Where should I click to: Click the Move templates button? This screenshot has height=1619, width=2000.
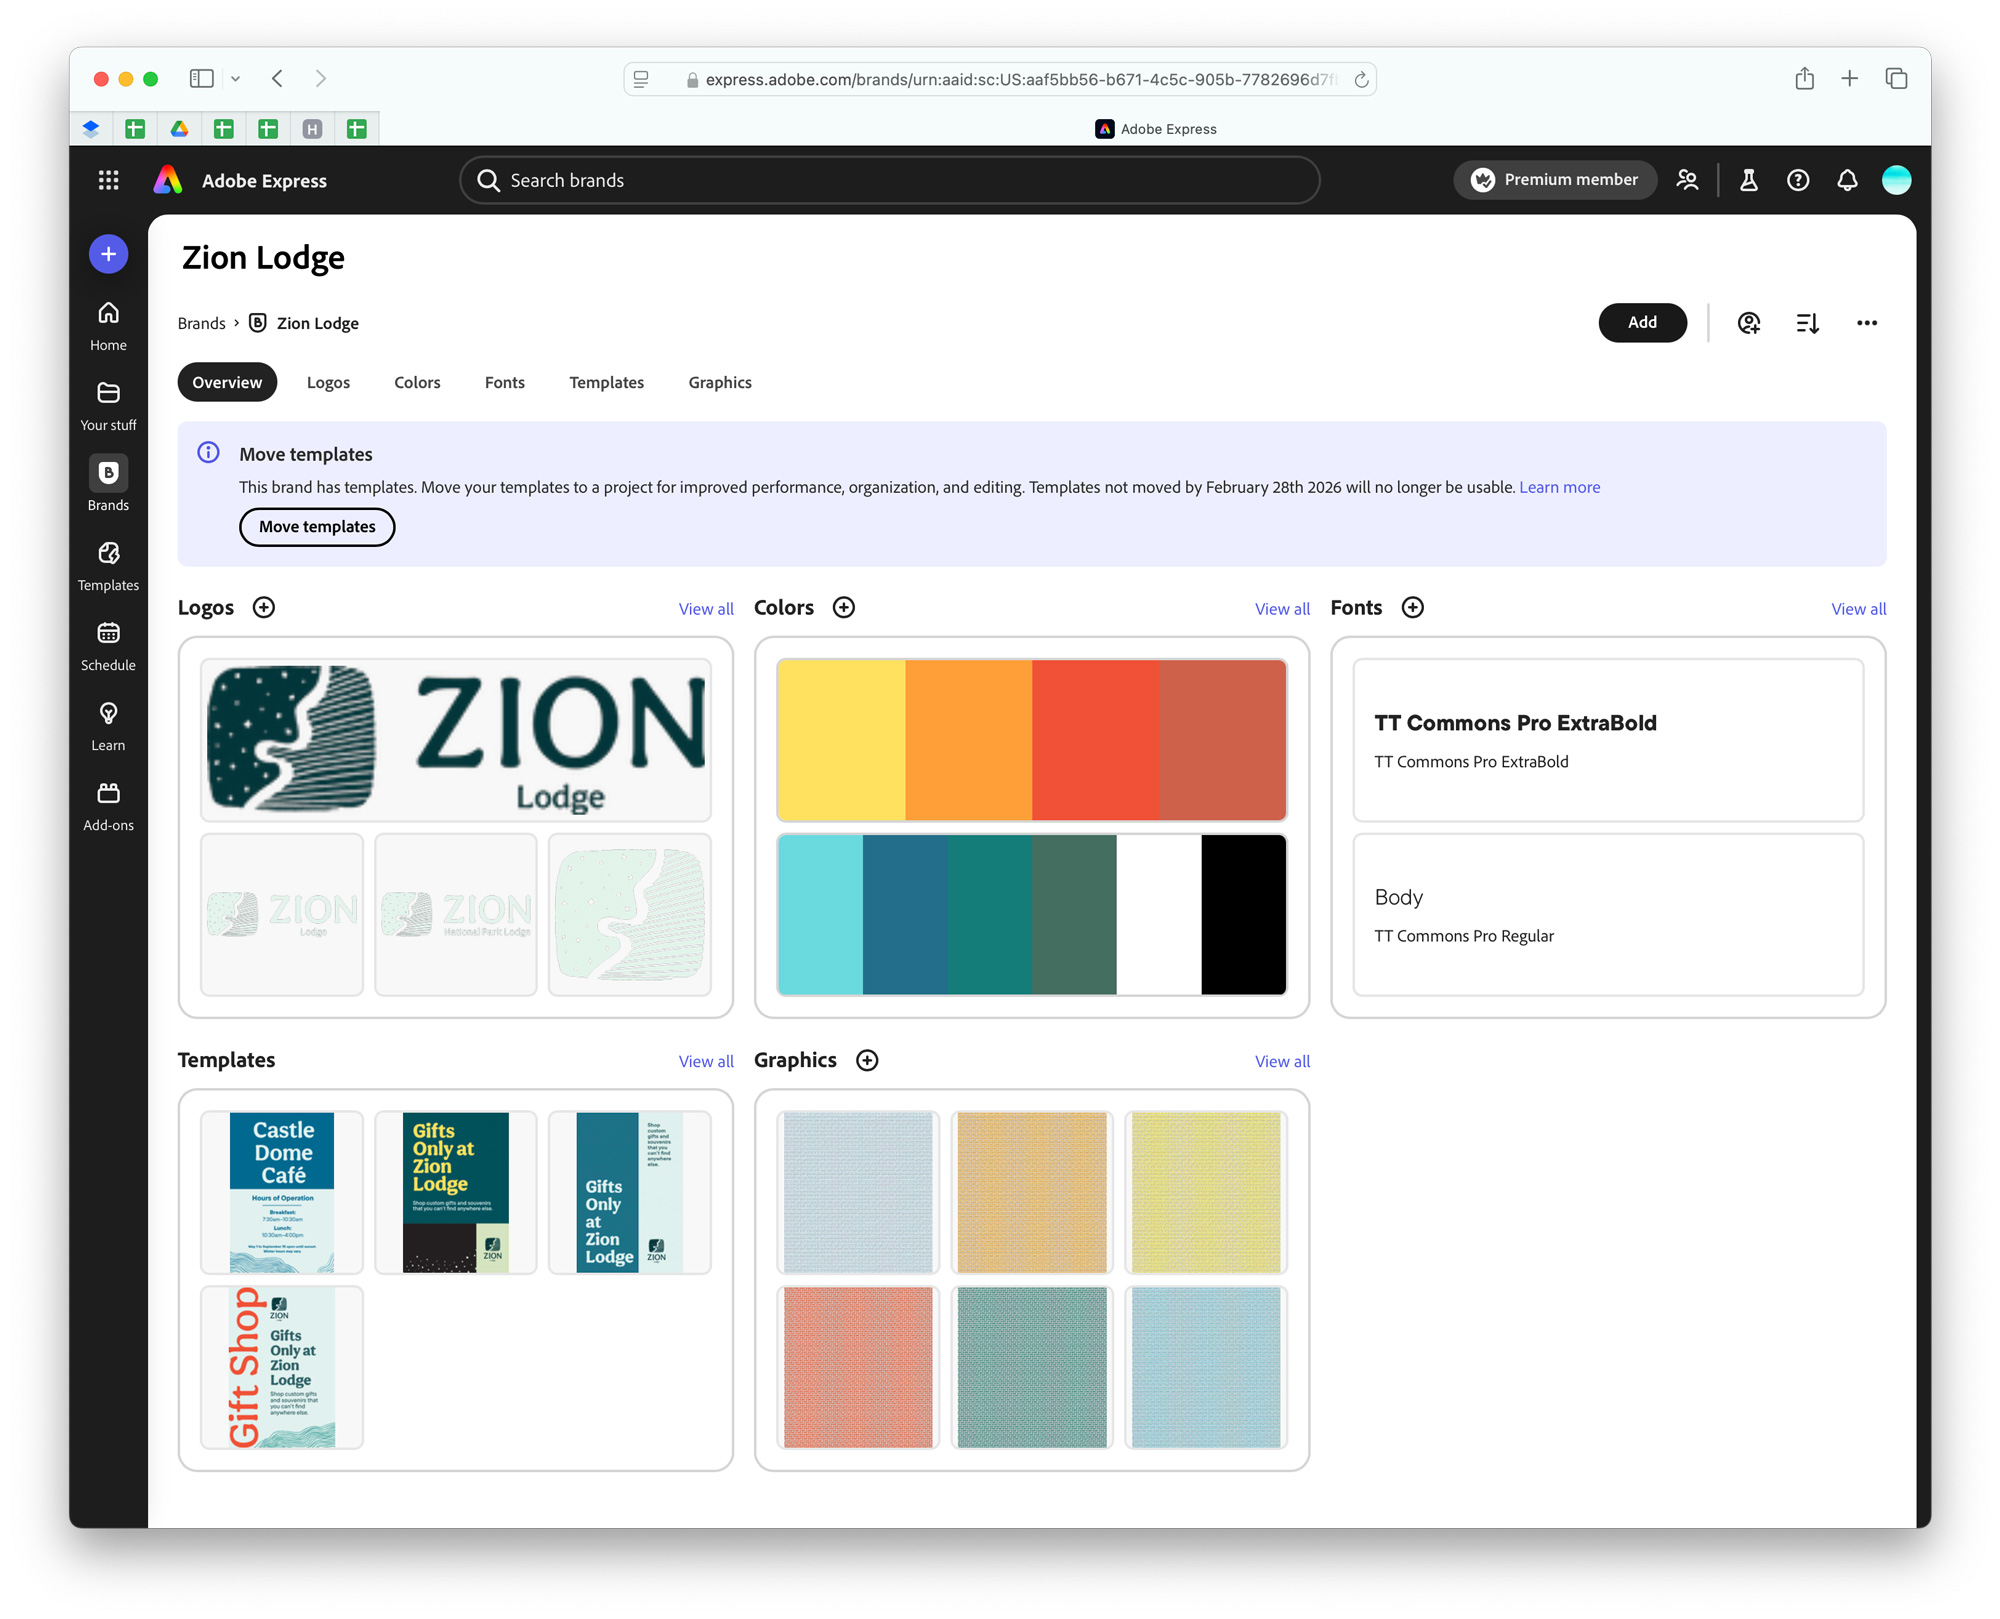[317, 527]
